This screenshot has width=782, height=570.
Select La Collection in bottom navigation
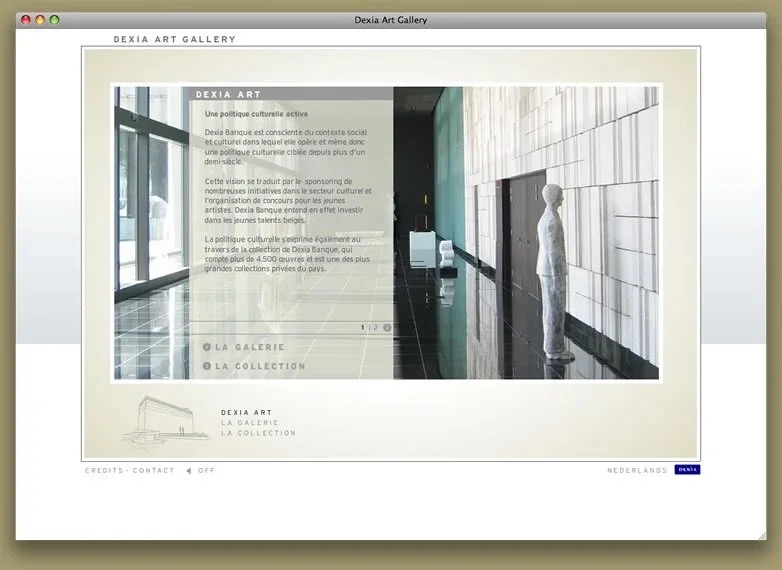point(258,433)
